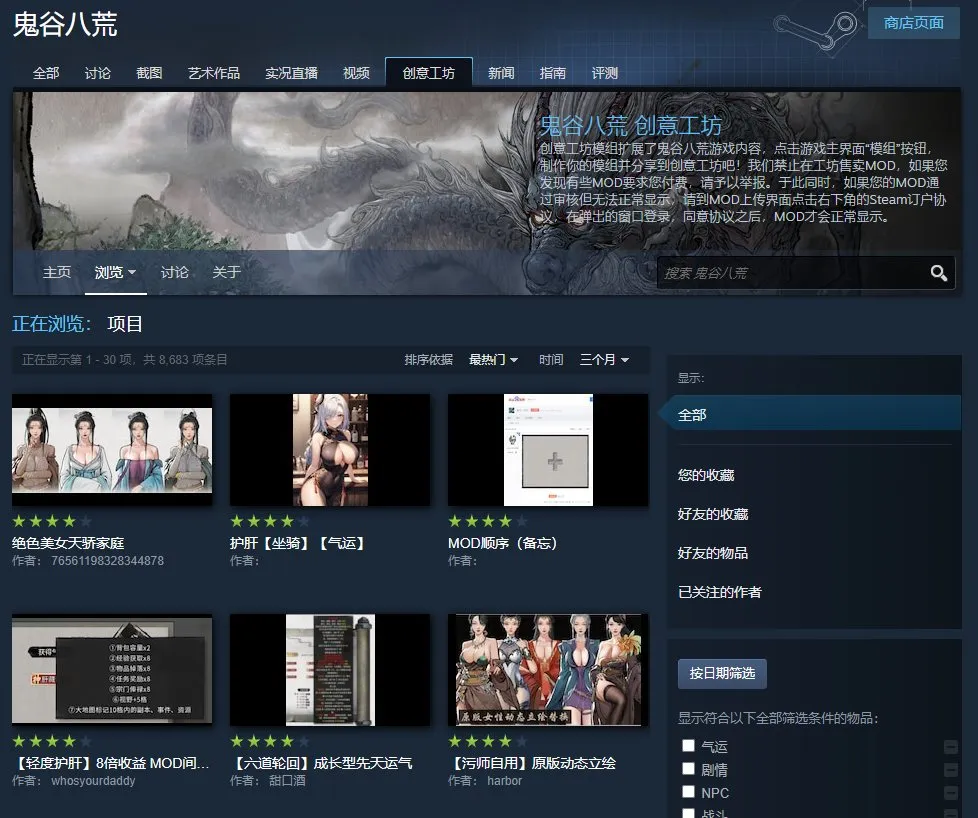978x818 pixels.
Task: Click the minus exclude icon beside 气运
Action: (x=951, y=746)
